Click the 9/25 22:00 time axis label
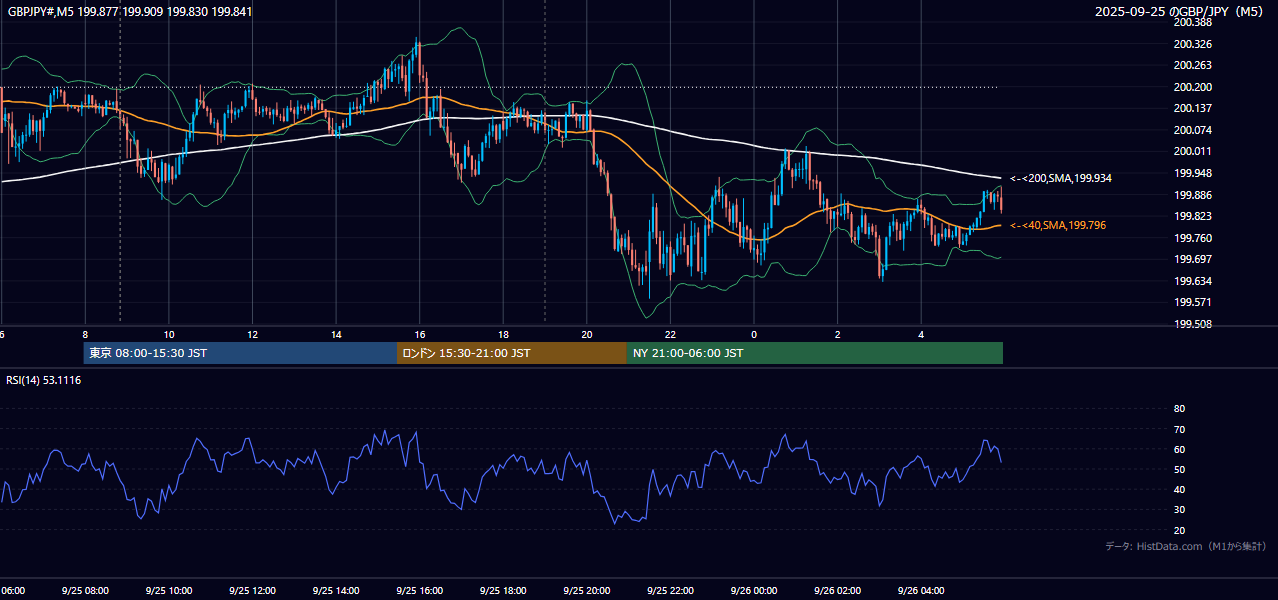The width and height of the screenshot is (1278, 600). tap(670, 591)
